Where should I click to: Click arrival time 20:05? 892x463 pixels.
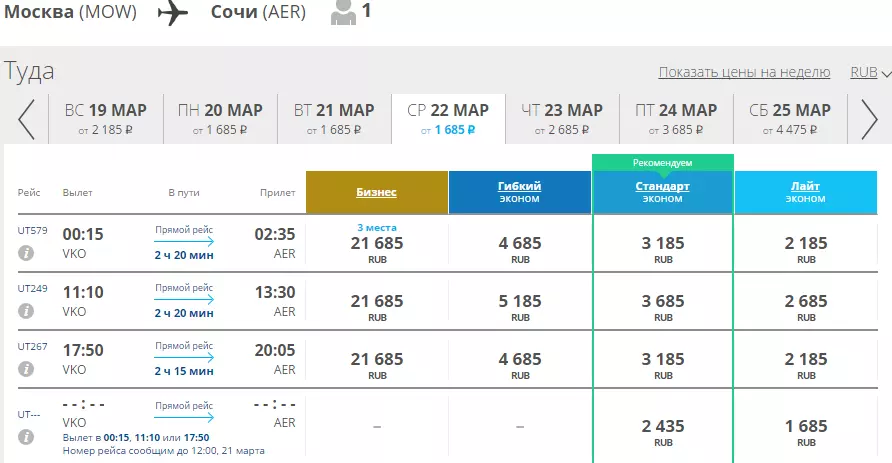(275, 350)
